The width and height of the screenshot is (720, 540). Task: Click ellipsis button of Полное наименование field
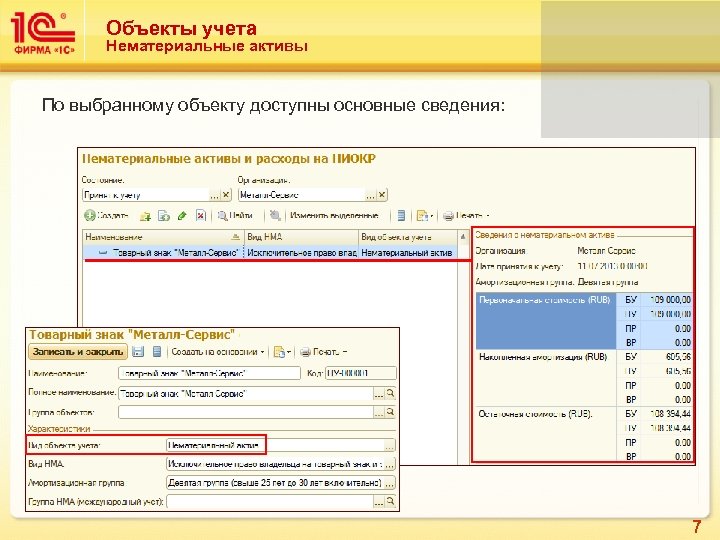click(x=379, y=394)
